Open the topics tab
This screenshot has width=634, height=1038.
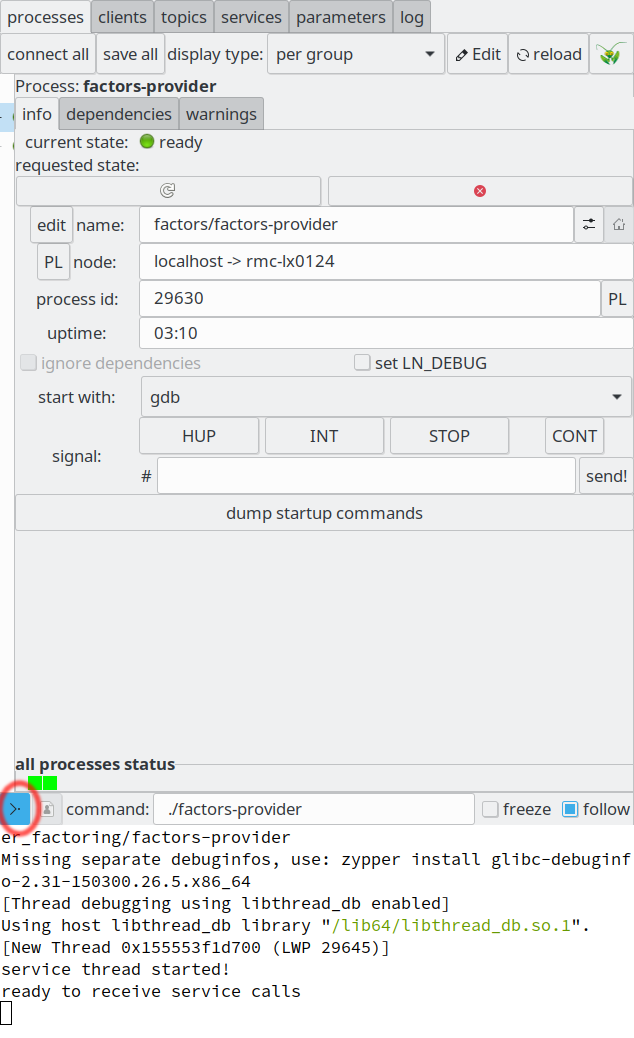tap(184, 17)
